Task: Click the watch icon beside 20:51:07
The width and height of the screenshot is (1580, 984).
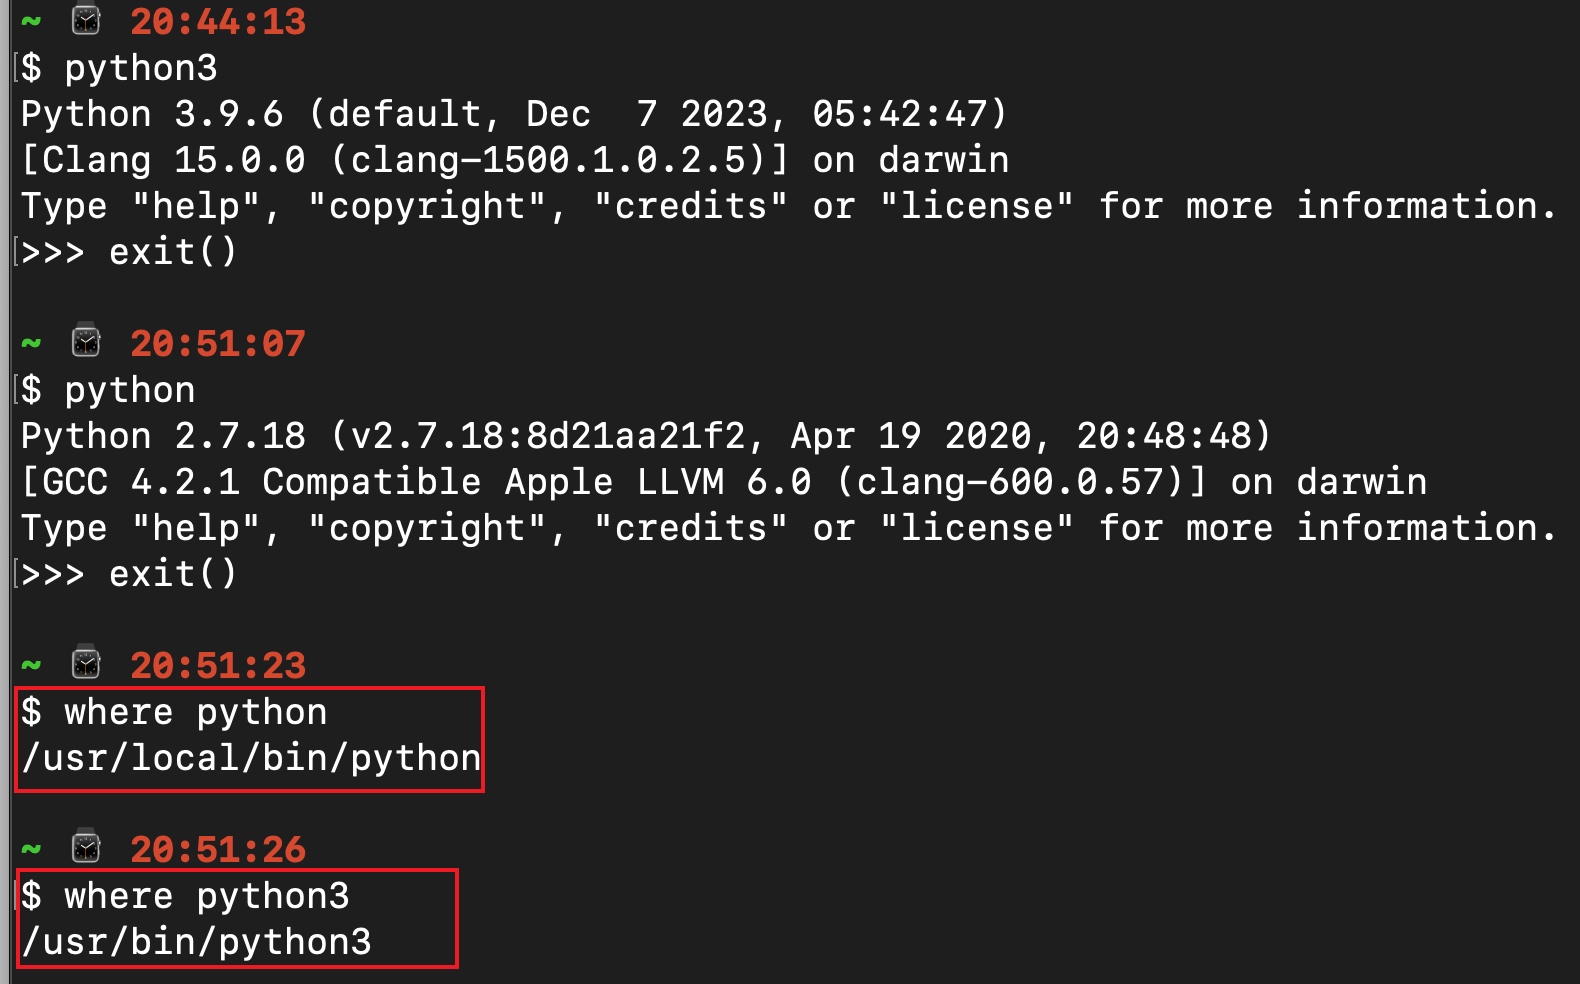Action: (86, 342)
